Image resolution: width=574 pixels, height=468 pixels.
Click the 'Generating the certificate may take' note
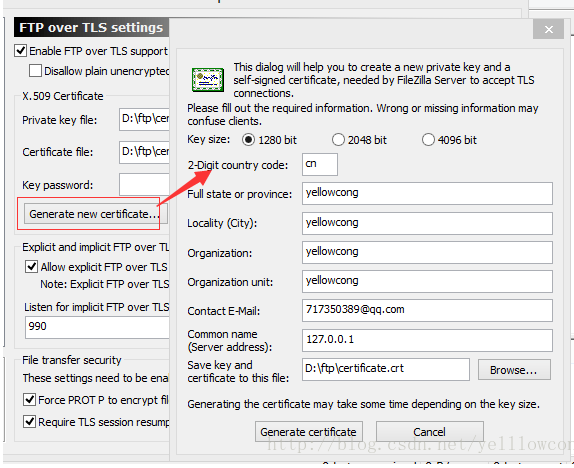tap(364, 404)
